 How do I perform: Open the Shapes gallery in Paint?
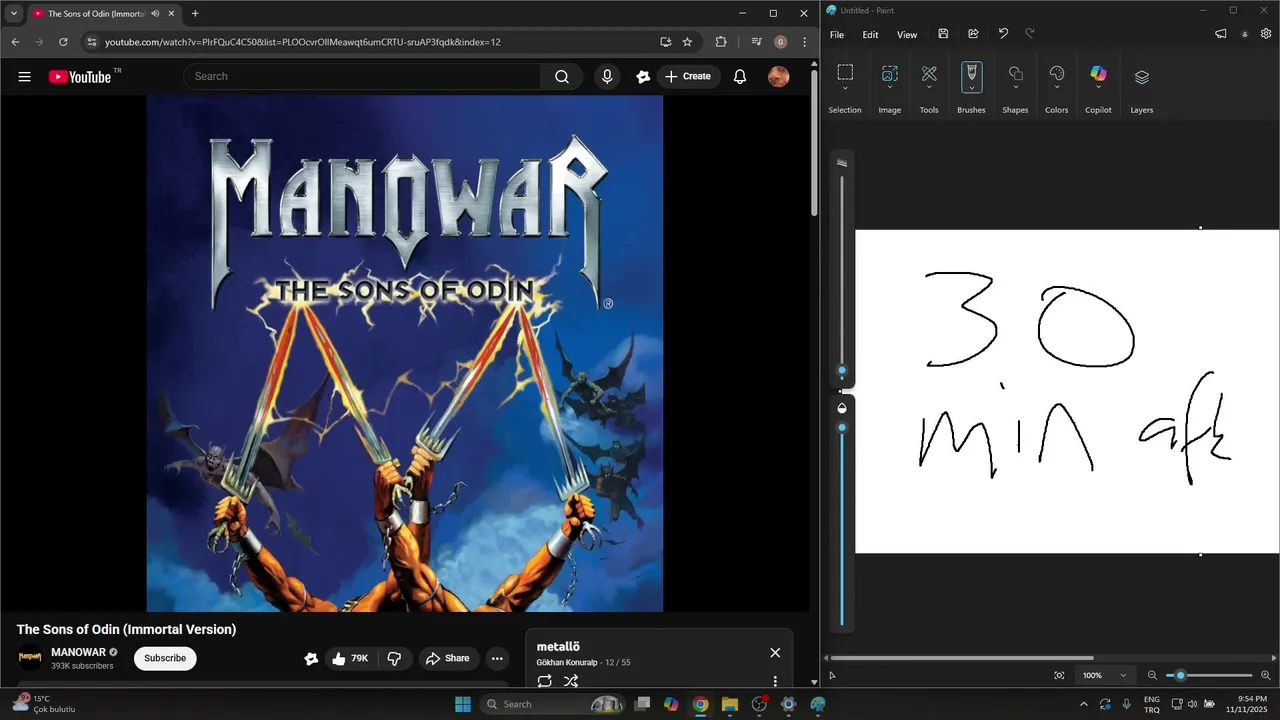point(1015,73)
